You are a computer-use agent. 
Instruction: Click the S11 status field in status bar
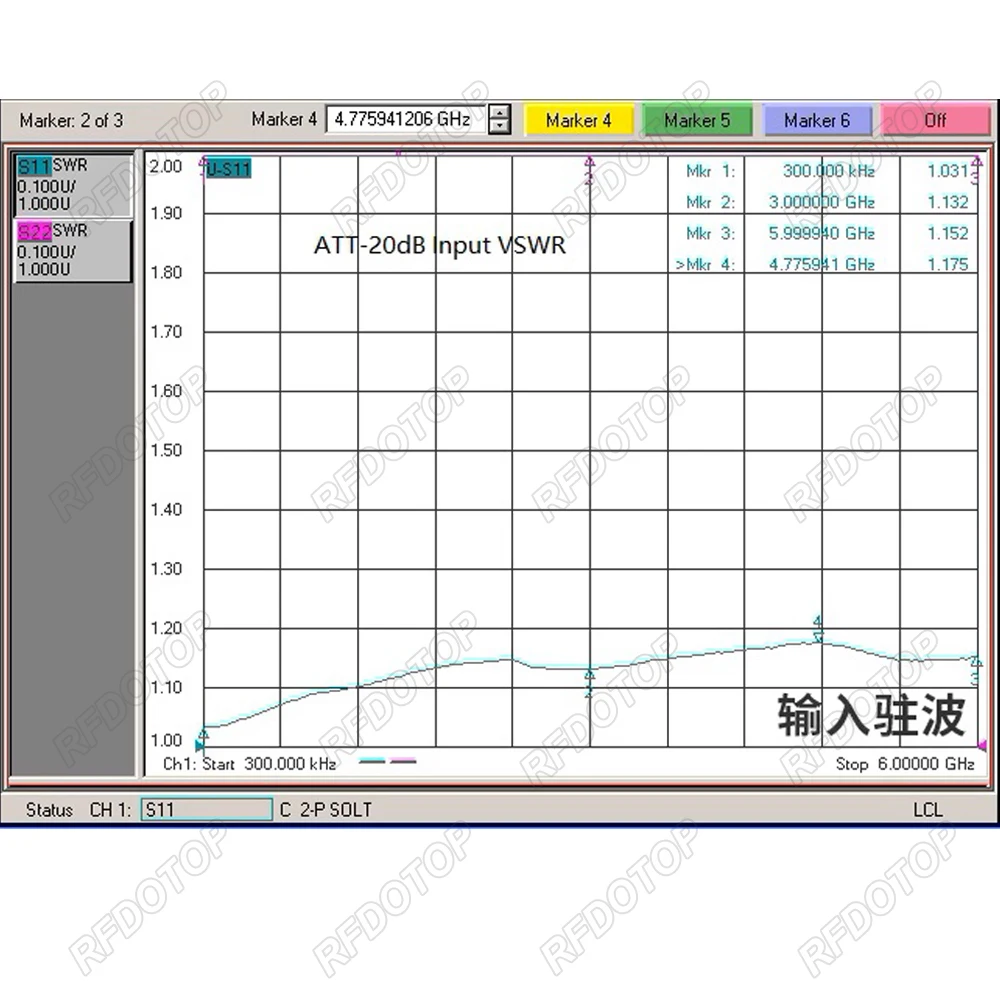(x=207, y=810)
